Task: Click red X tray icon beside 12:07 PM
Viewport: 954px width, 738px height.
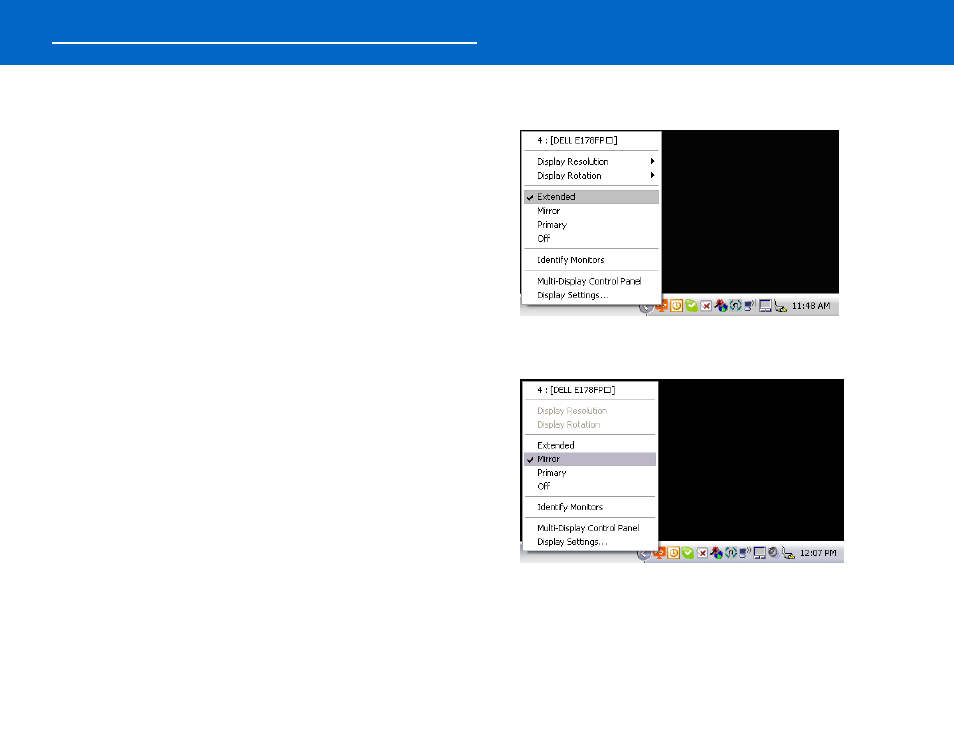Action: coord(702,553)
